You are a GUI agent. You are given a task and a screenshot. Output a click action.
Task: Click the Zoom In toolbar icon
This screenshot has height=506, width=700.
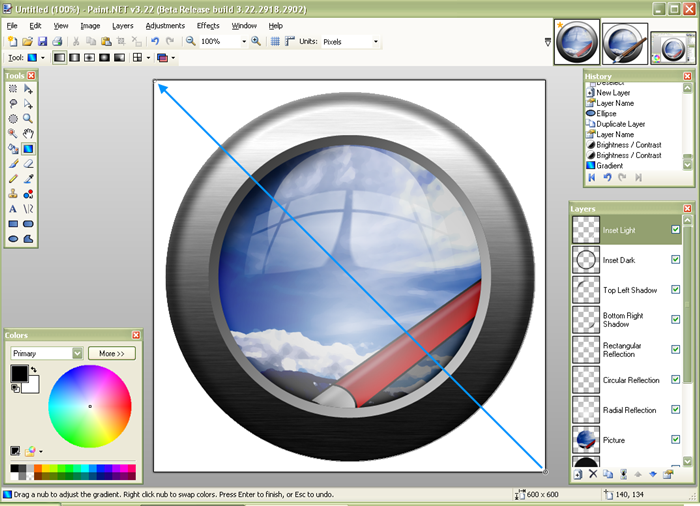tap(256, 42)
